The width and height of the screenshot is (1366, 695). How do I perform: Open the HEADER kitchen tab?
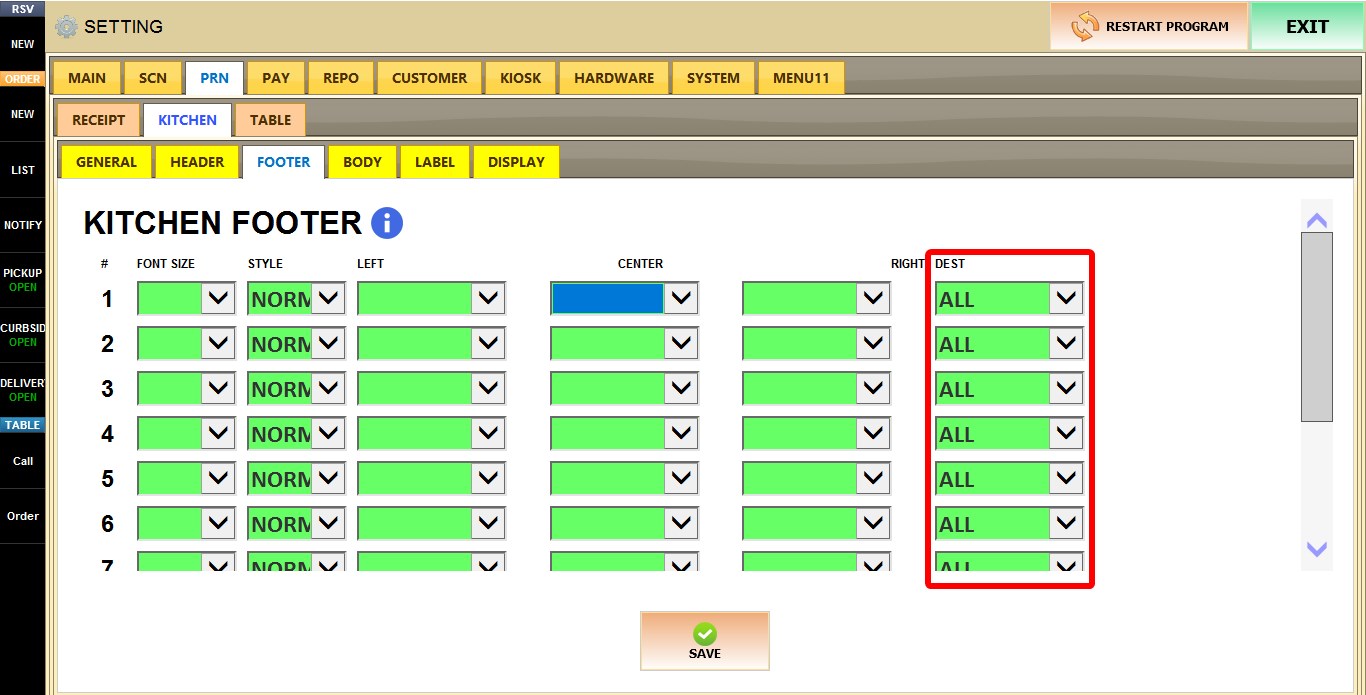pyautogui.click(x=197, y=162)
